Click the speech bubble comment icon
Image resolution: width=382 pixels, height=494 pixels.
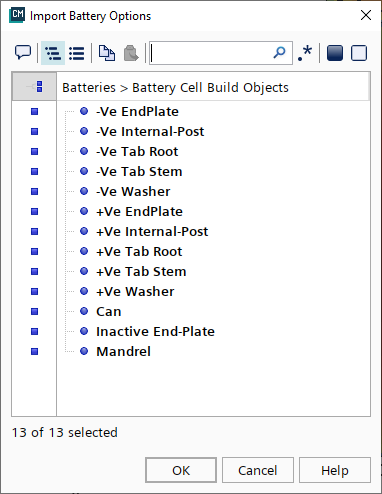click(x=23, y=53)
